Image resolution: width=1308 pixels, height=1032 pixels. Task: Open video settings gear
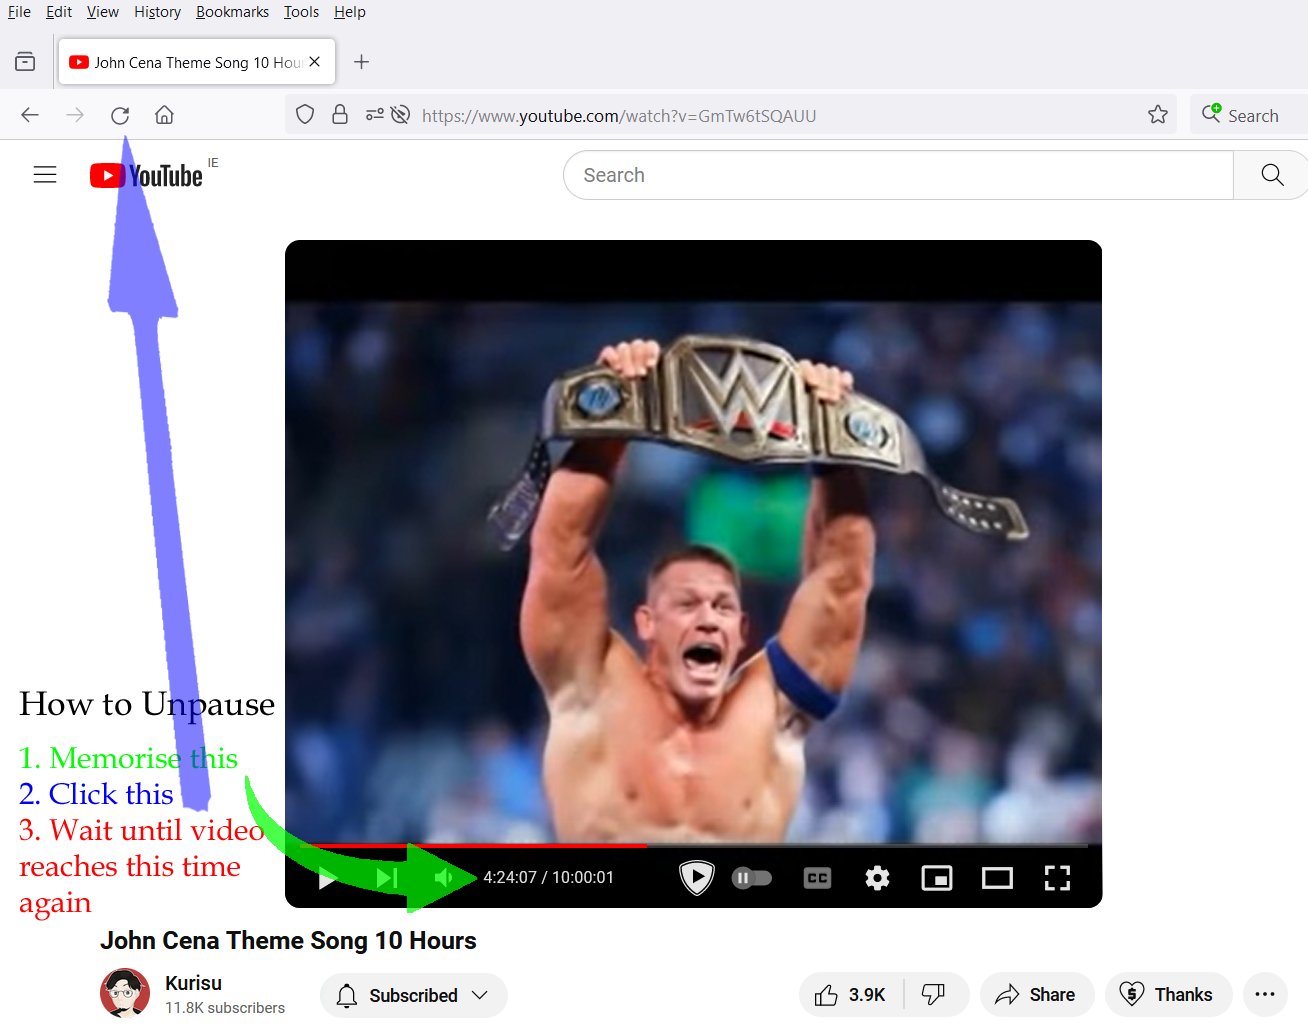pos(877,878)
